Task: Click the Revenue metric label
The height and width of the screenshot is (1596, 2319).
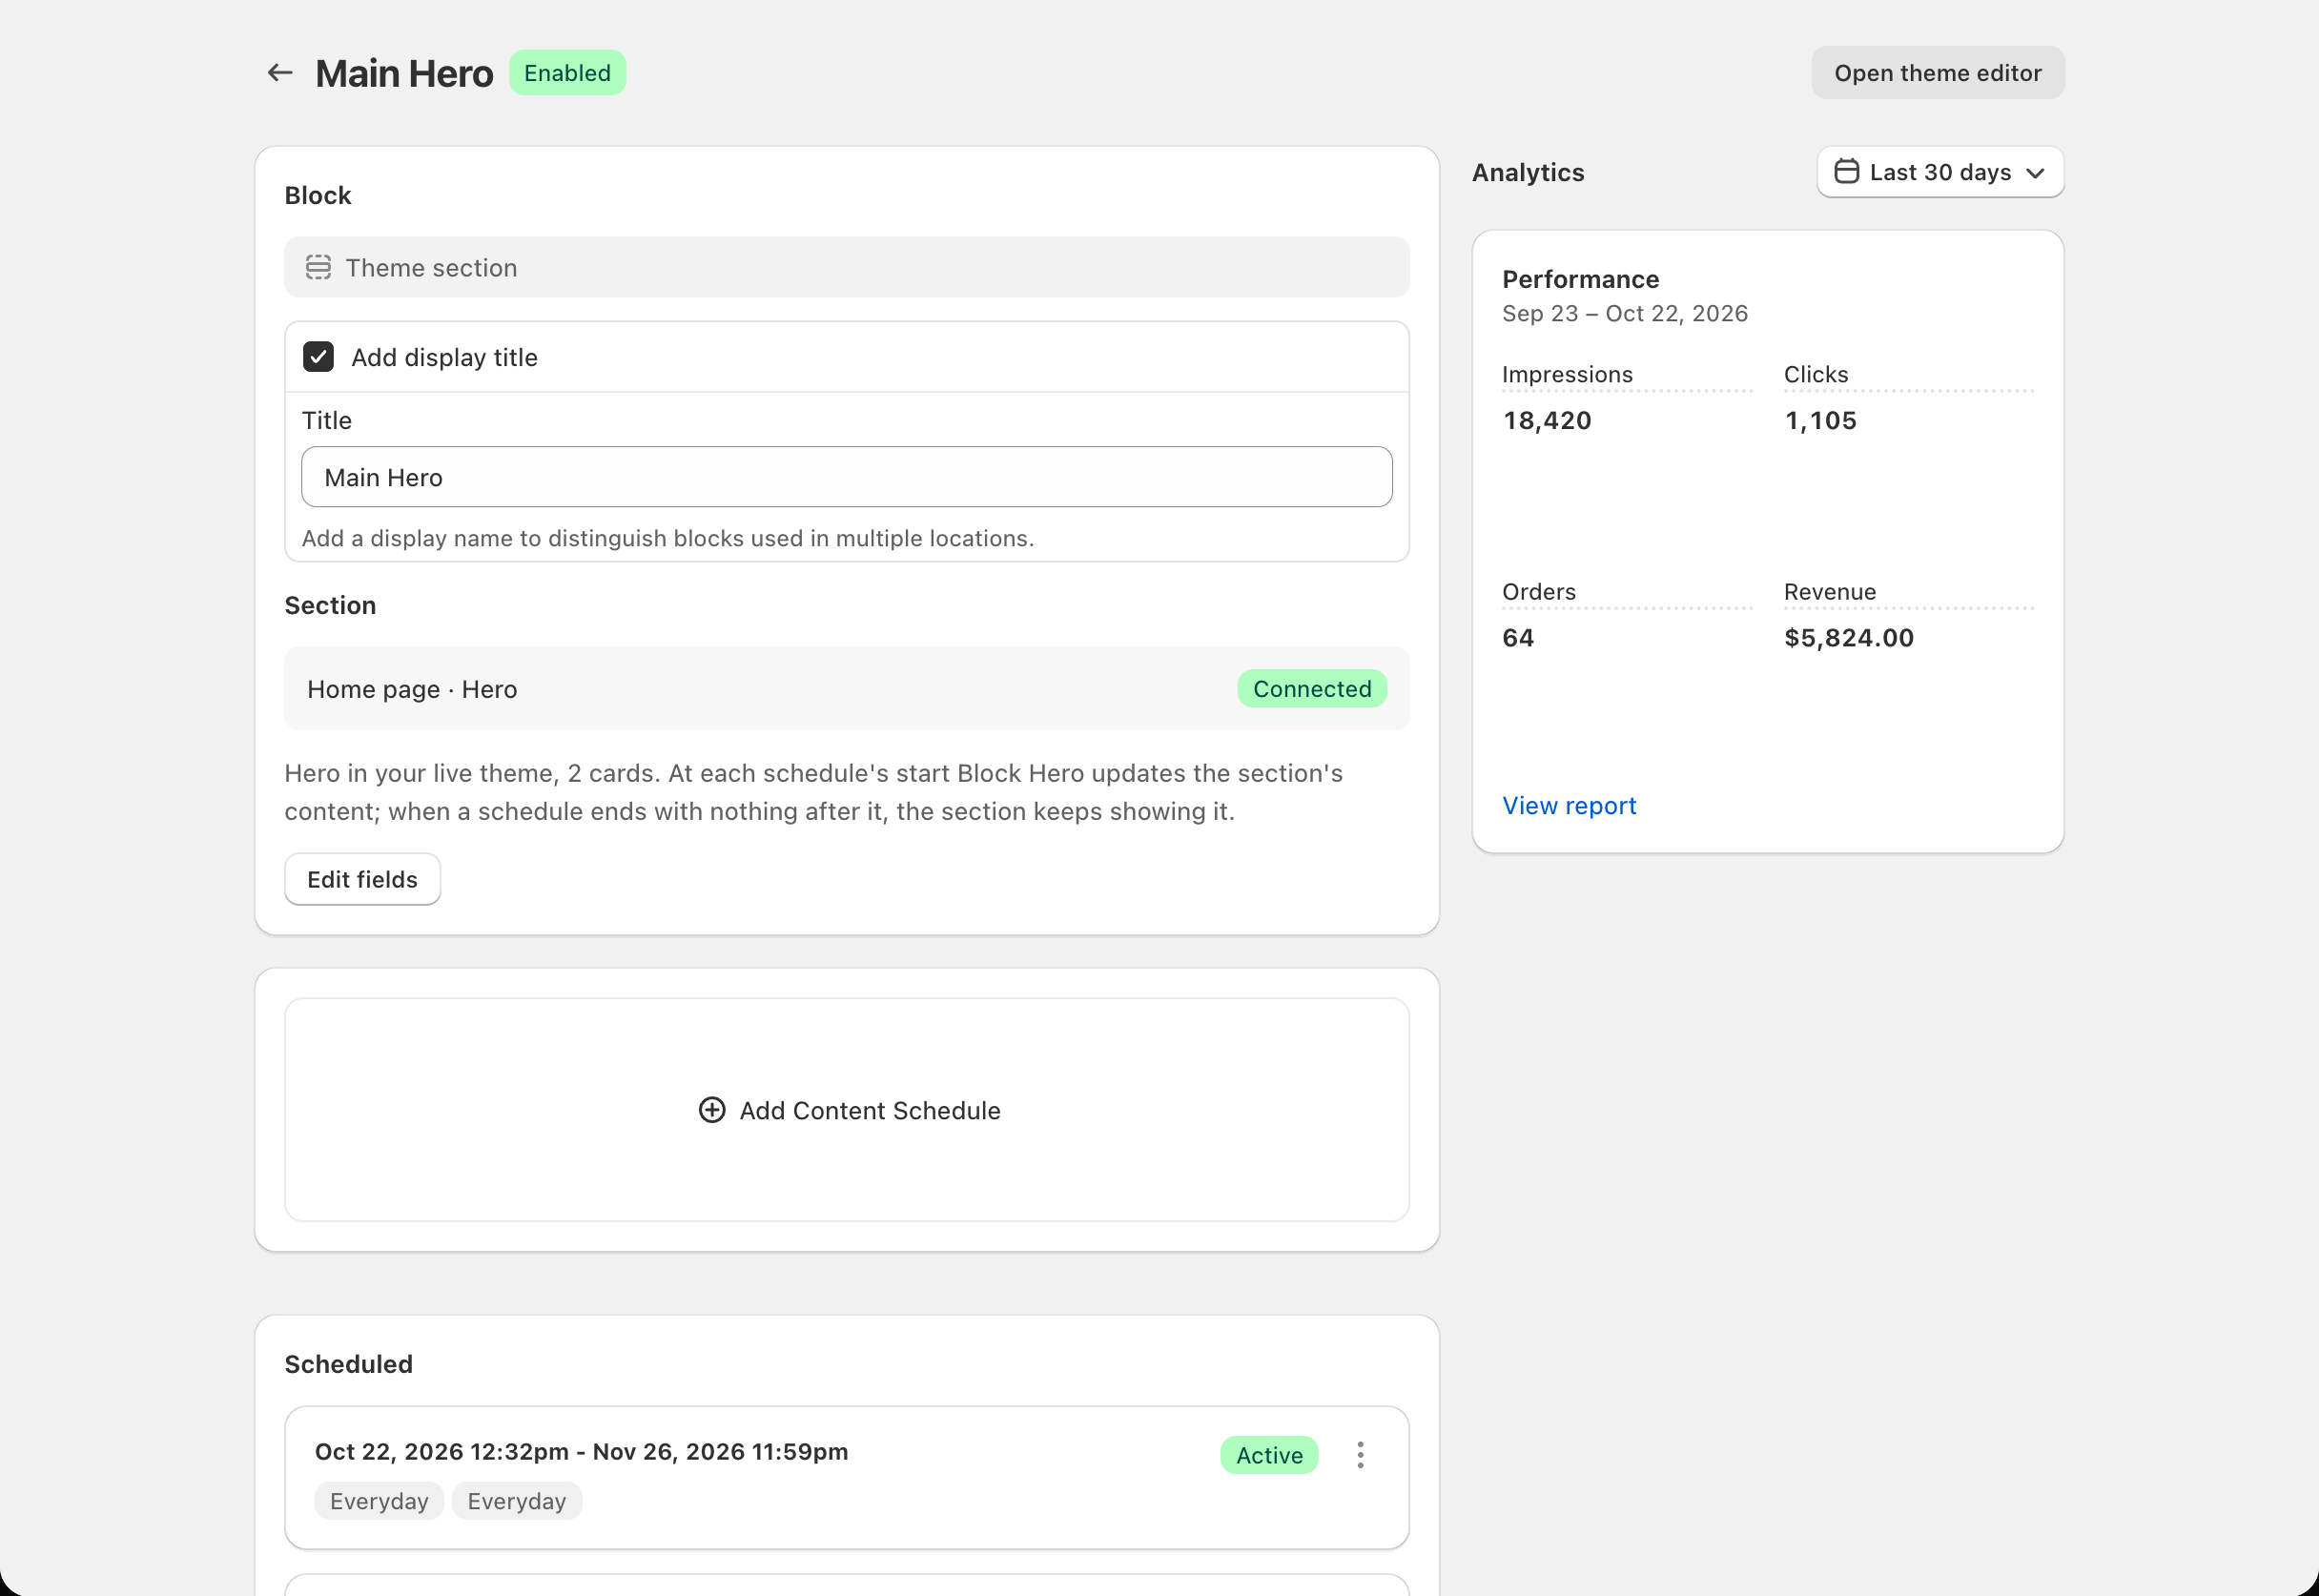Action: [x=1830, y=592]
